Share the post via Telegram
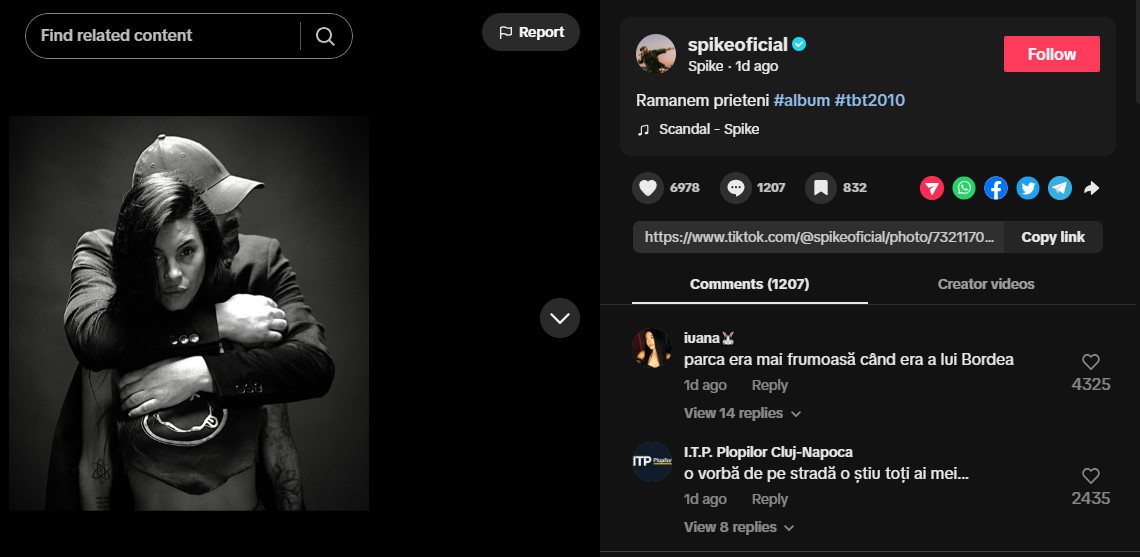1140x557 pixels. coord(1060,188)
